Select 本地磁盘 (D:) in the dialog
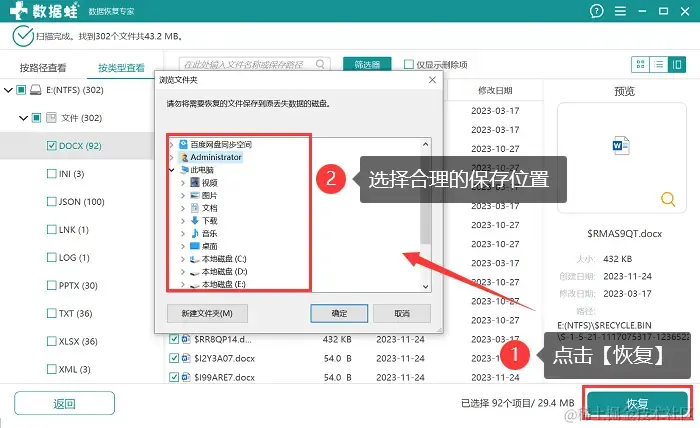700x428 pixels. 218,271
